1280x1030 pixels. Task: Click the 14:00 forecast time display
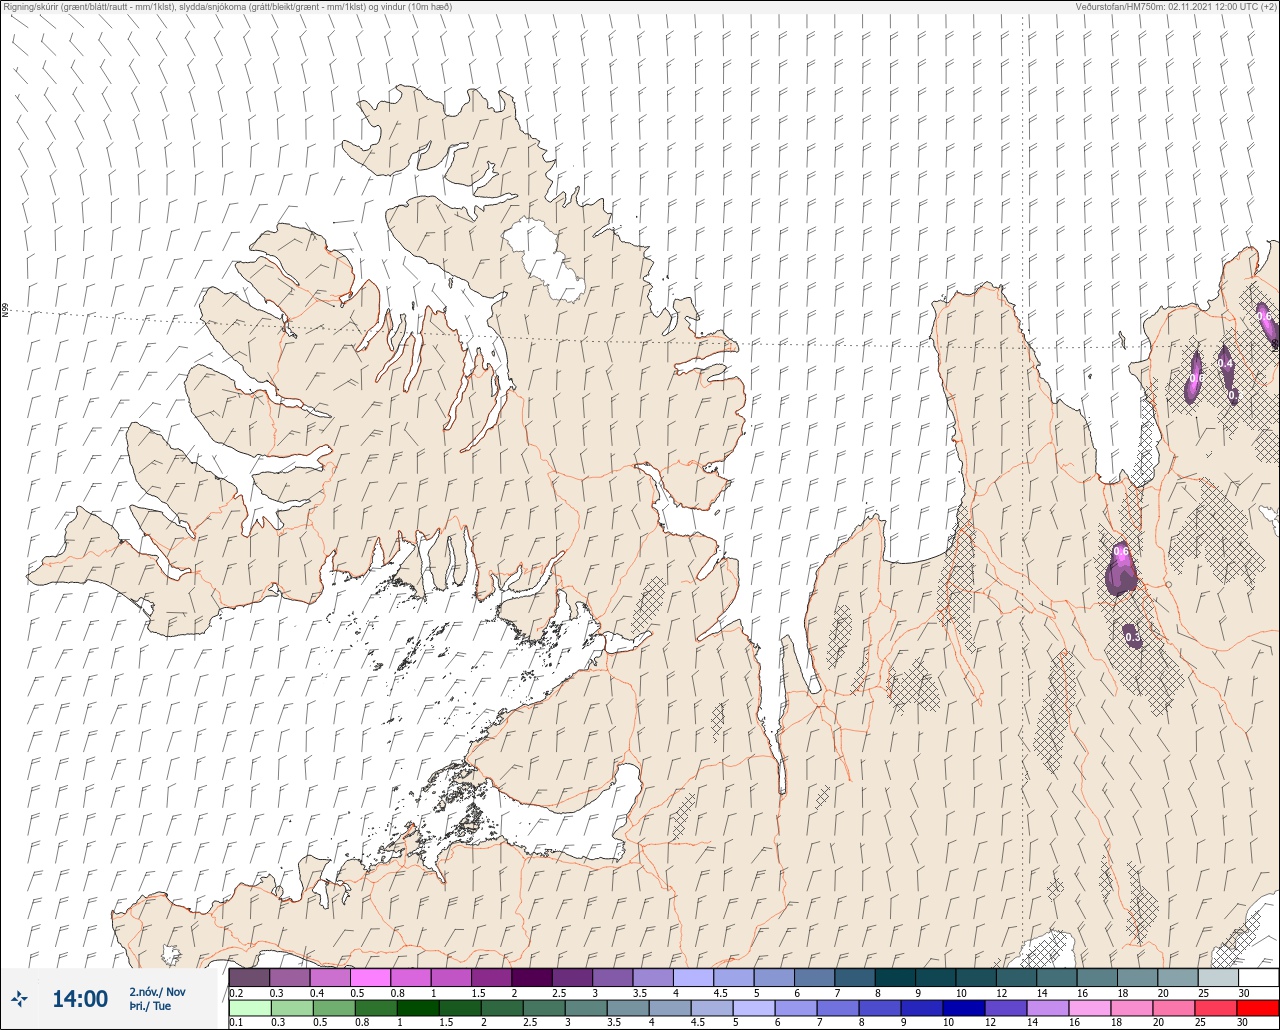(79, 999)
